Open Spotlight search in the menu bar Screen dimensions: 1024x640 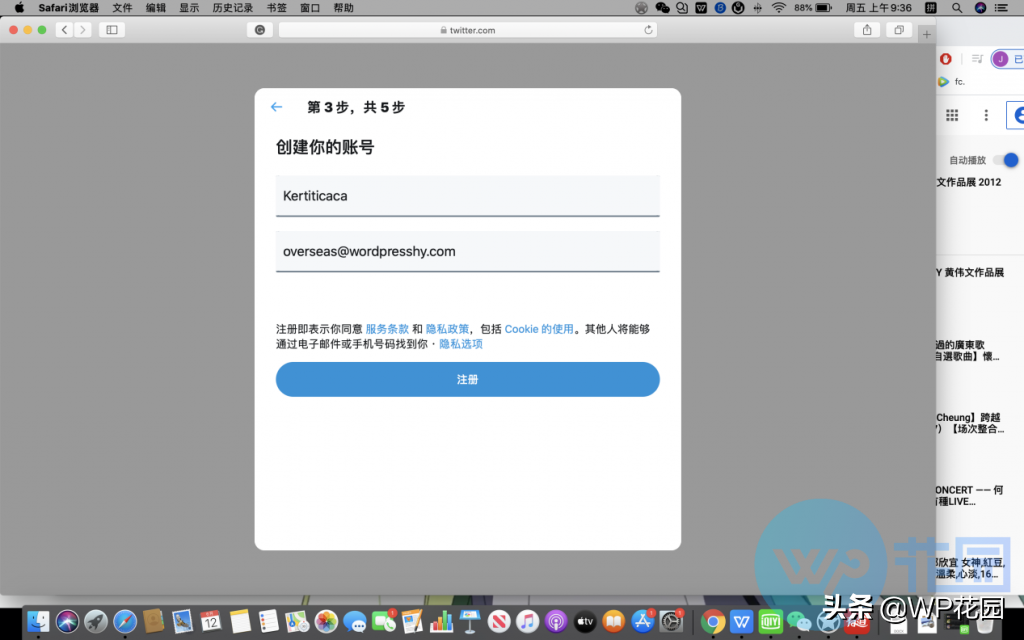click(x=957, y=8)
